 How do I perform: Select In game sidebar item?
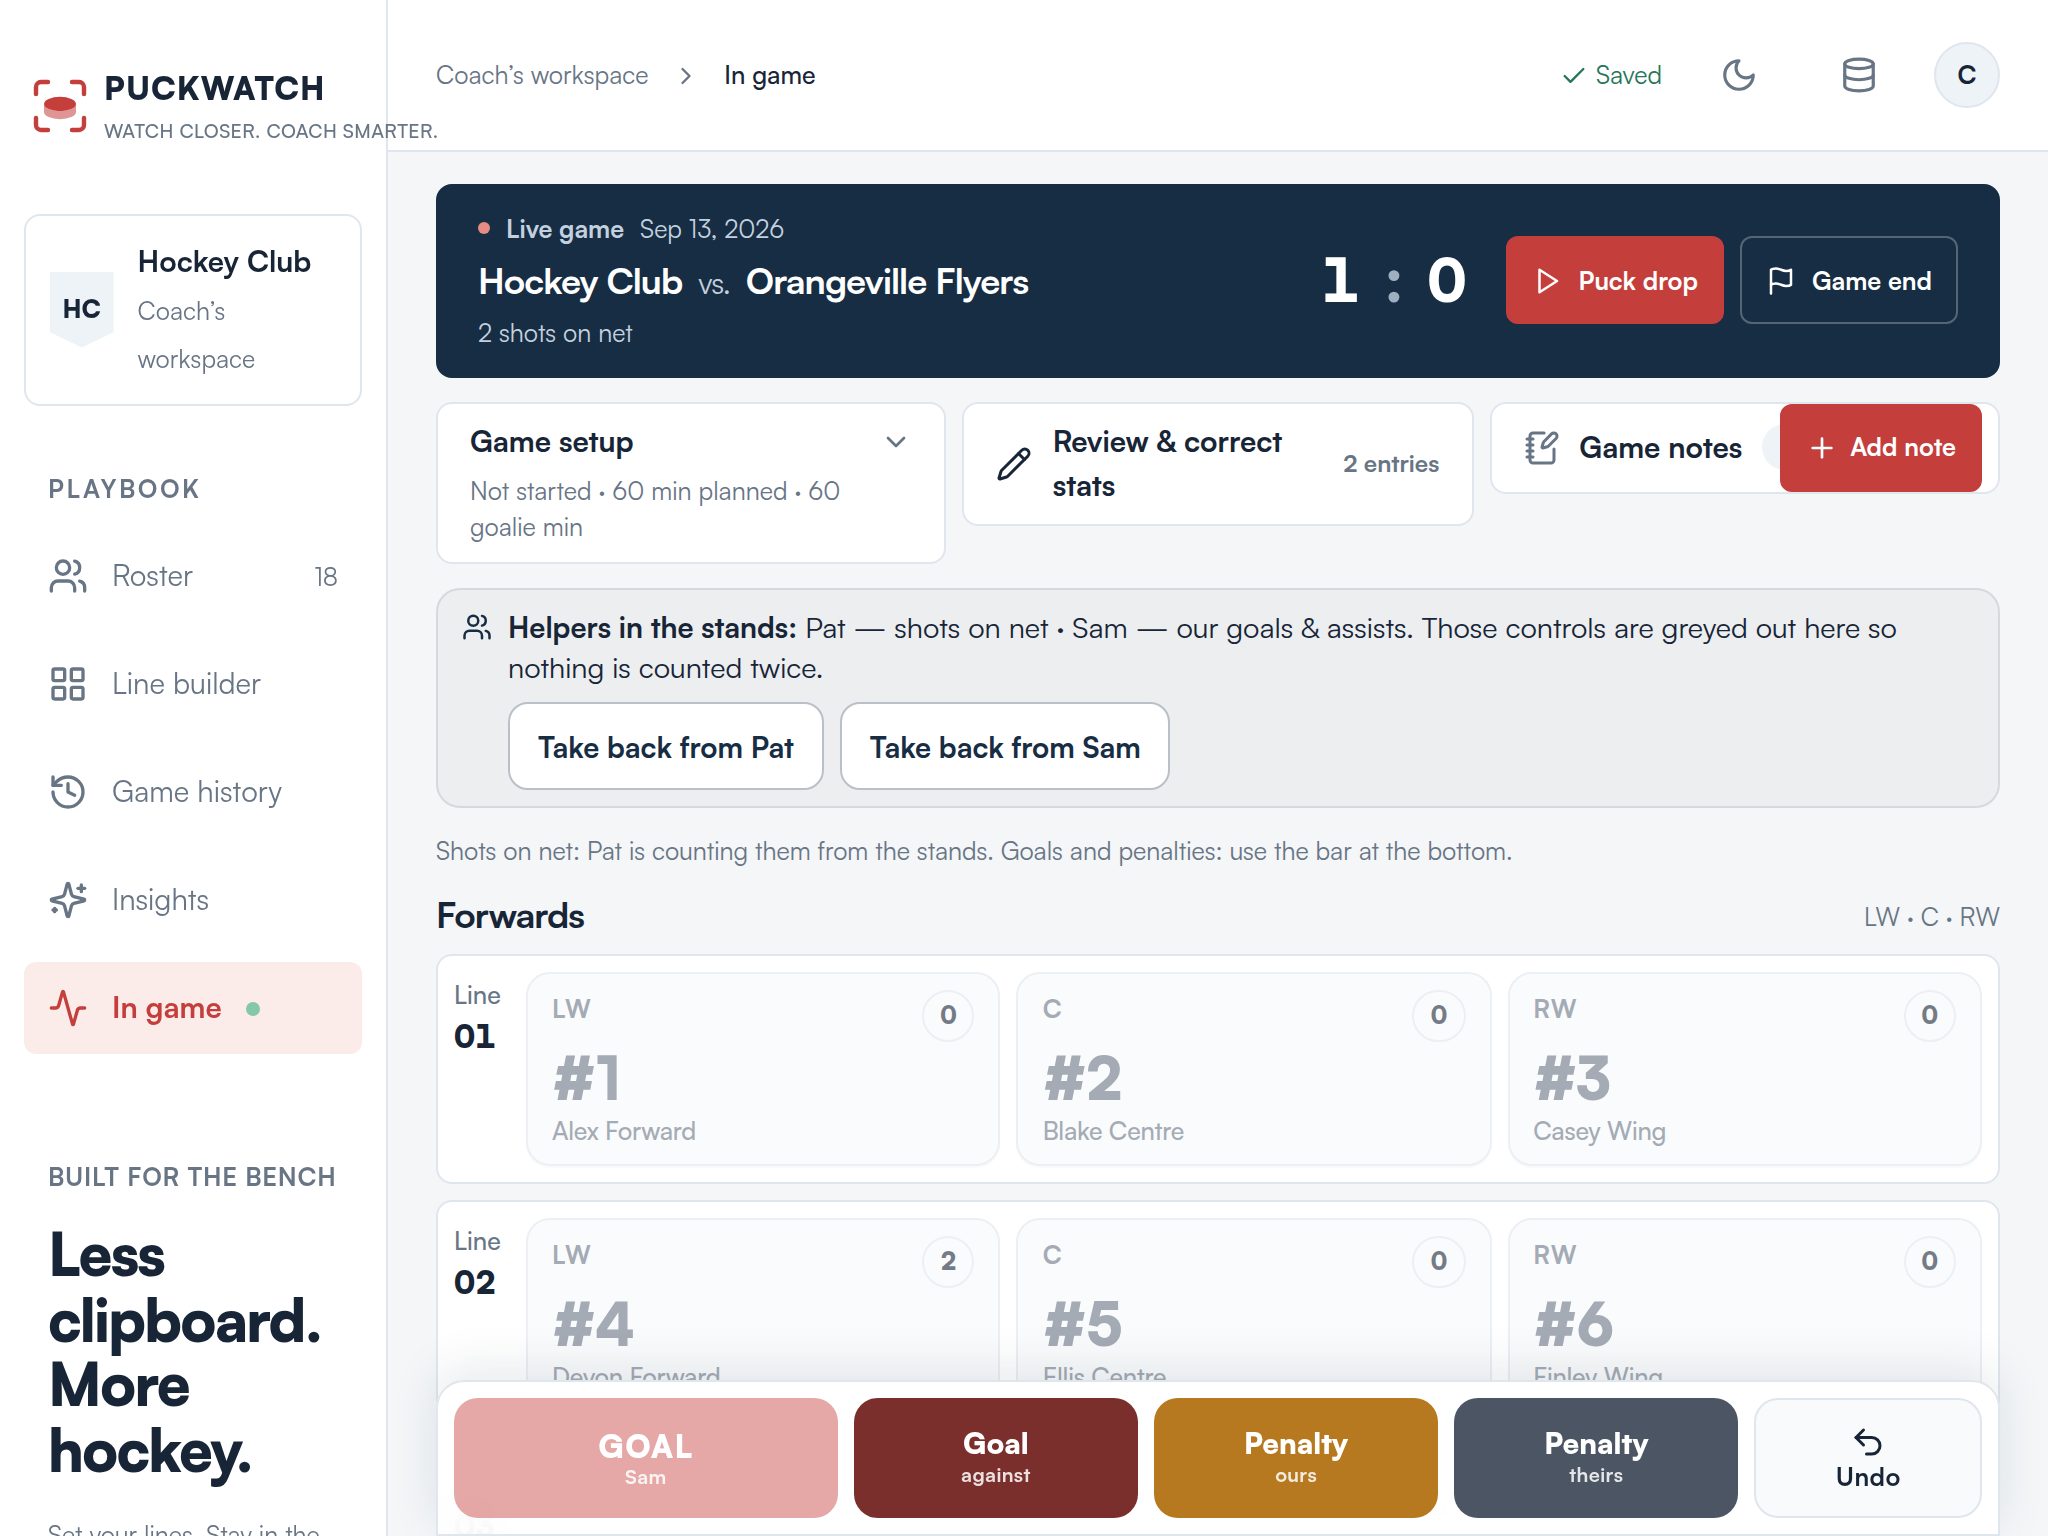tap(193, 1008)
